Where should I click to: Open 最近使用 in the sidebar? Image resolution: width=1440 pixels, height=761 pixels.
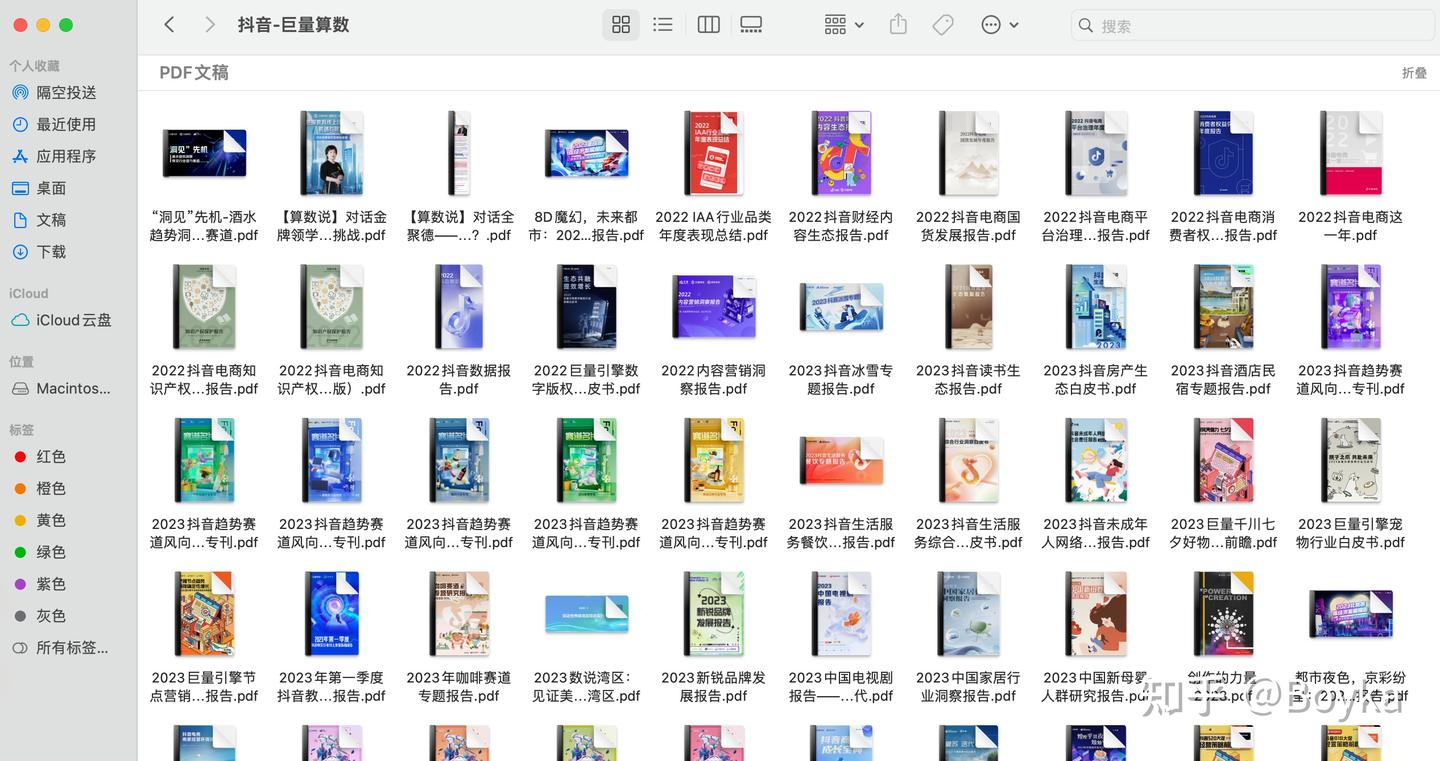tap(68, 124)
